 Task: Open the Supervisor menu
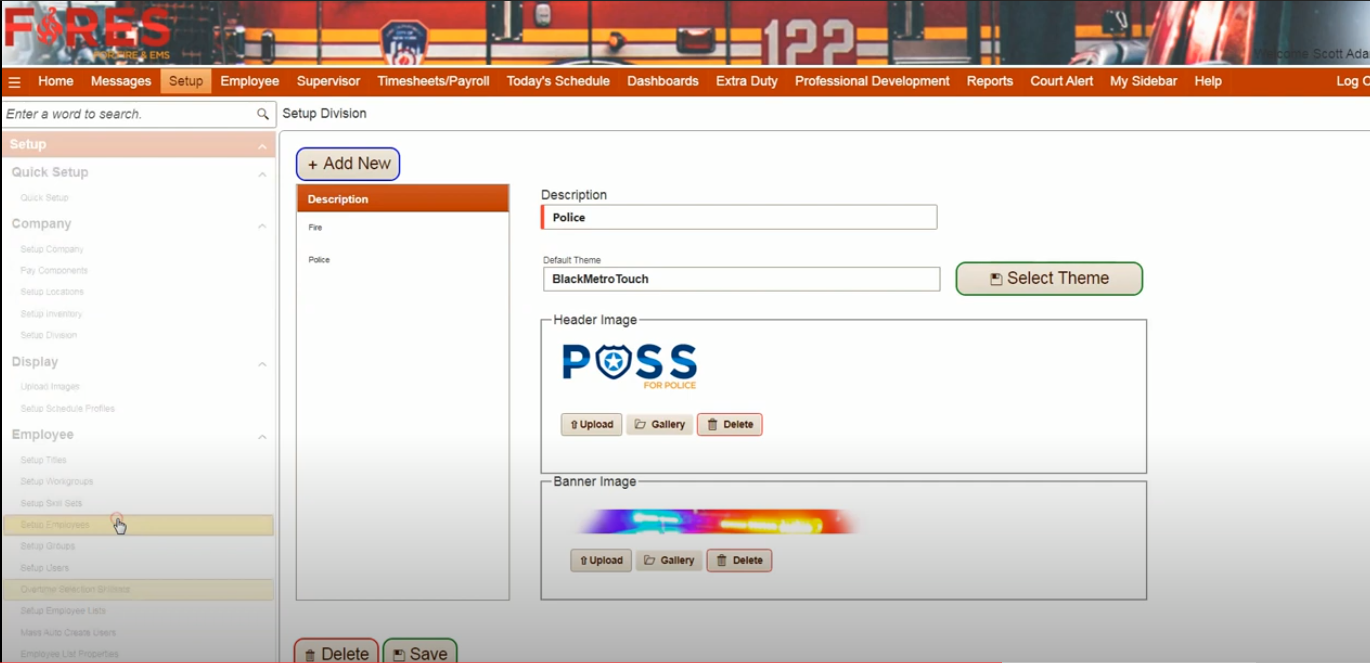pyautogui.click(x=329, y=81)
